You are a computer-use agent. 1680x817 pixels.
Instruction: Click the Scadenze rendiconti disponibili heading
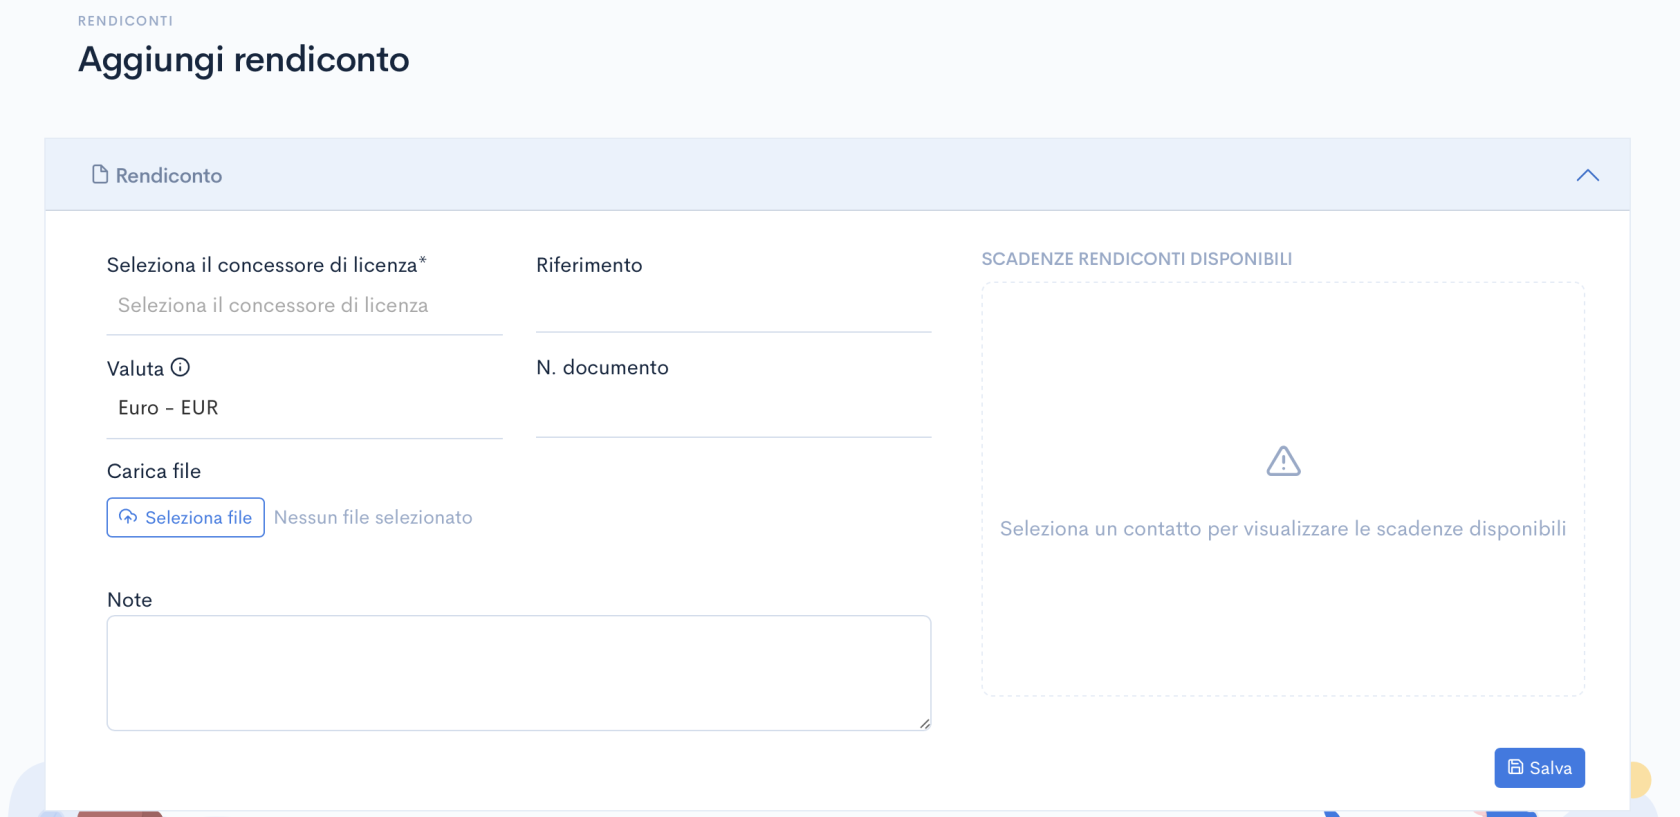pos(1136,259)
